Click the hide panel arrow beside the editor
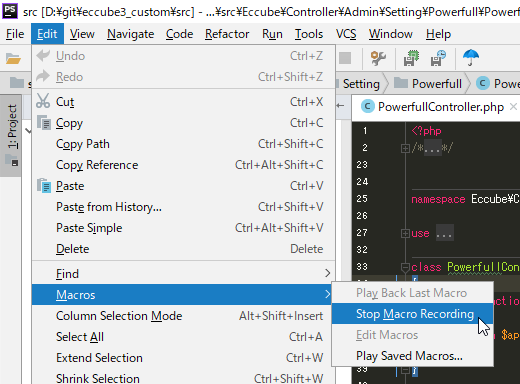520x384 pixels. (x=340, y=106)
